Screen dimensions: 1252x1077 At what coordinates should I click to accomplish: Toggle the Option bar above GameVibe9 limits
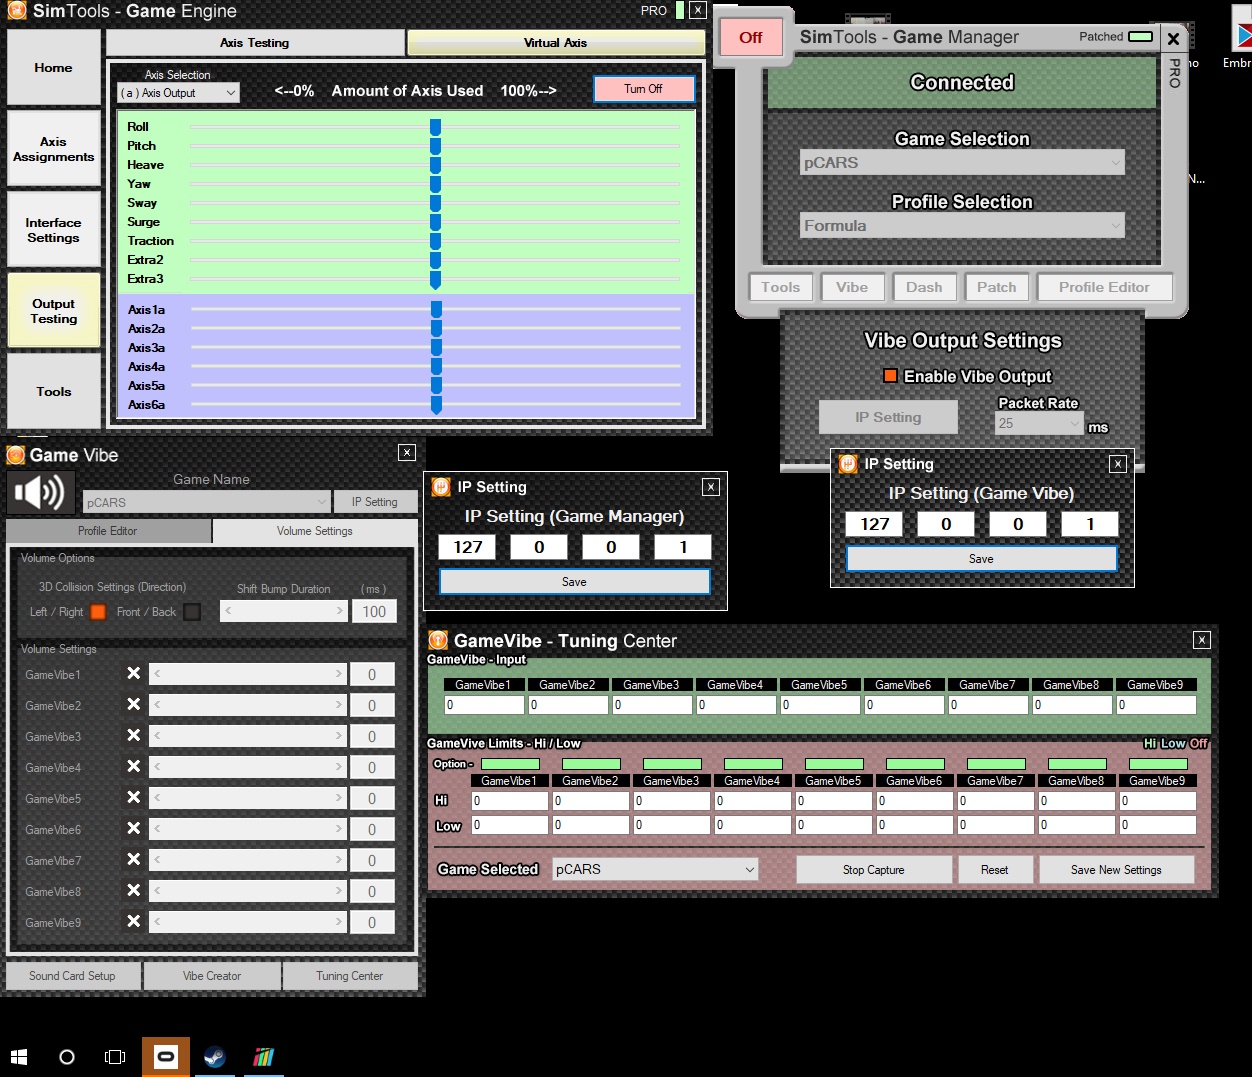tap(1159, 764)
